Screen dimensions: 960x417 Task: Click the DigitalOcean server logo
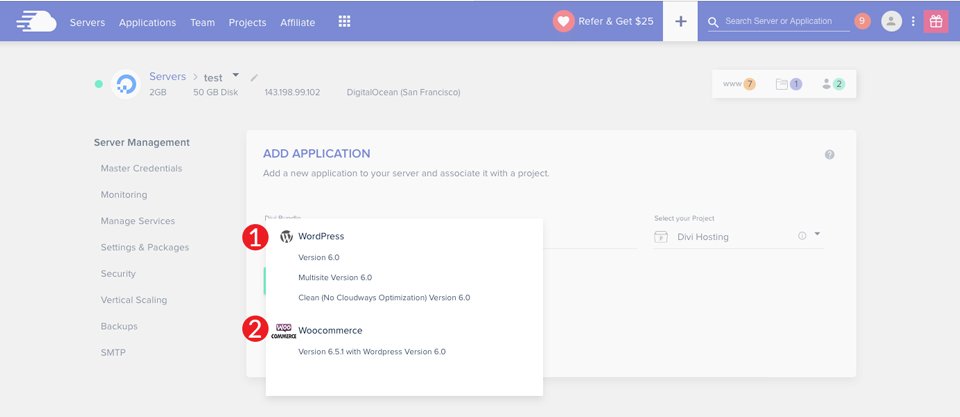[x=126, y=85]
